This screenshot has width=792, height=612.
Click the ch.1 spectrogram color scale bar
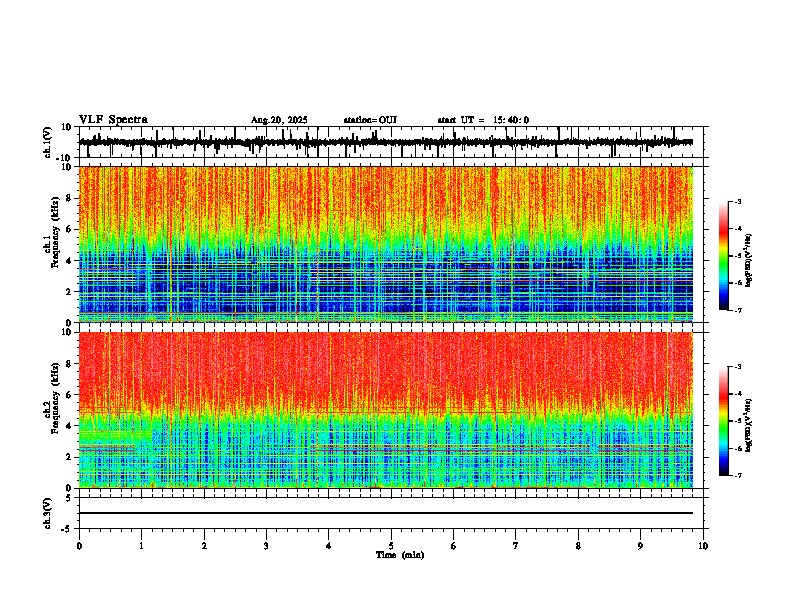point(724,256)
